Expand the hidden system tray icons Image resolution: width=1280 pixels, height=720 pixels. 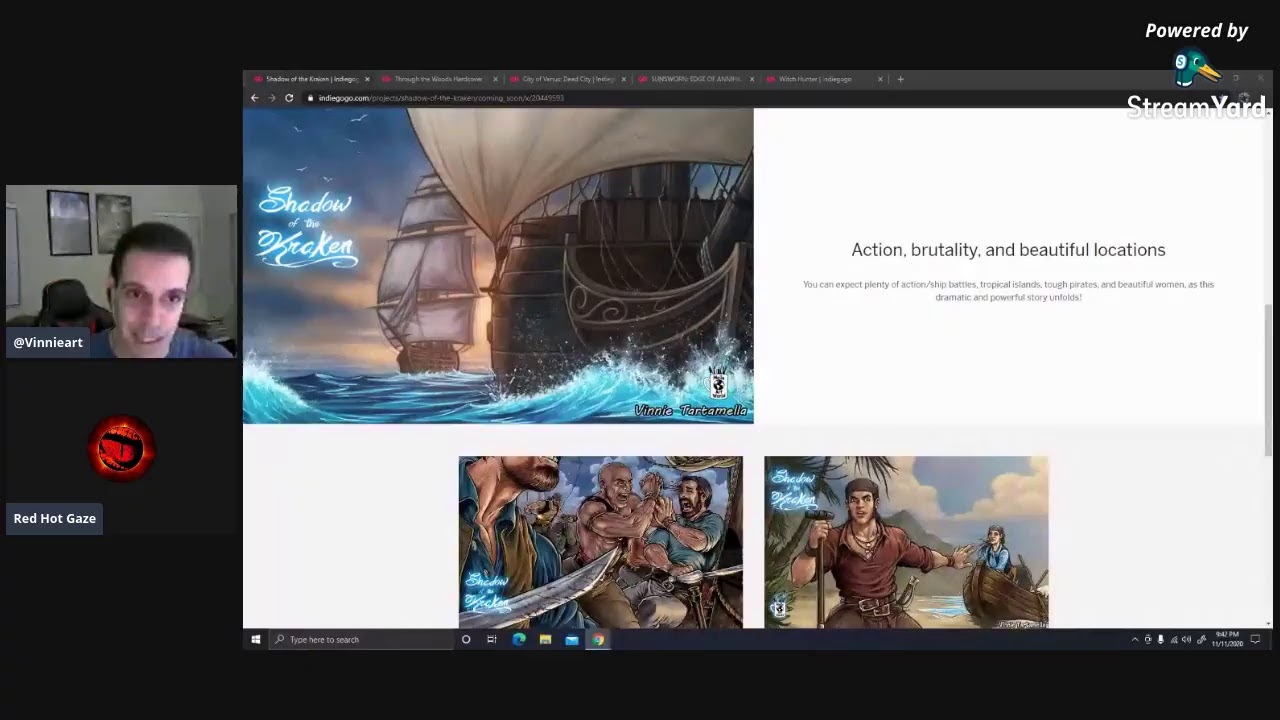coord(1135,639)
